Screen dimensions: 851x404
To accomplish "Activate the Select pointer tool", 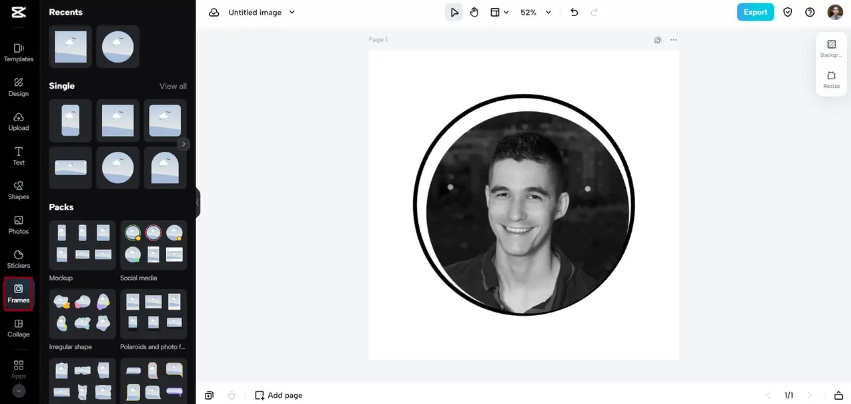I will 454,12.
